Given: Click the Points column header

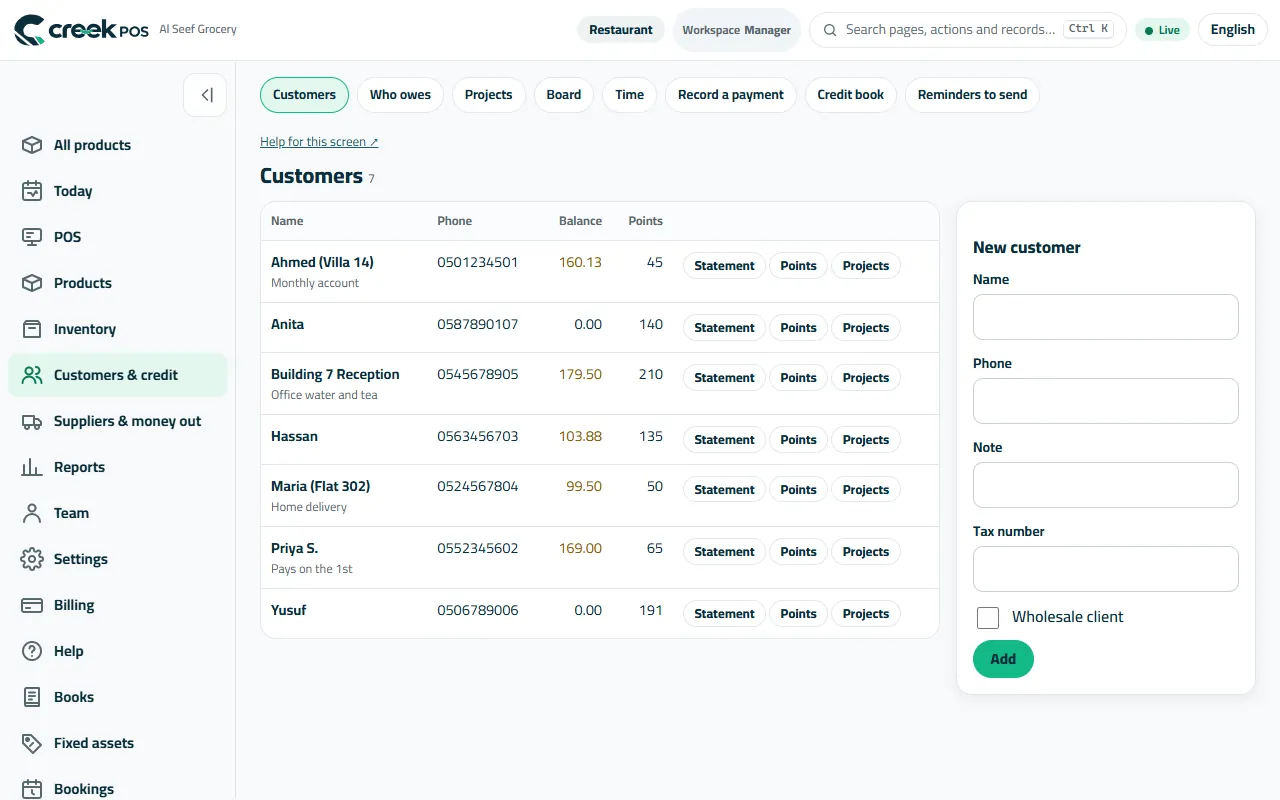Looking at the screenshot, I should [x=645, y=221].
